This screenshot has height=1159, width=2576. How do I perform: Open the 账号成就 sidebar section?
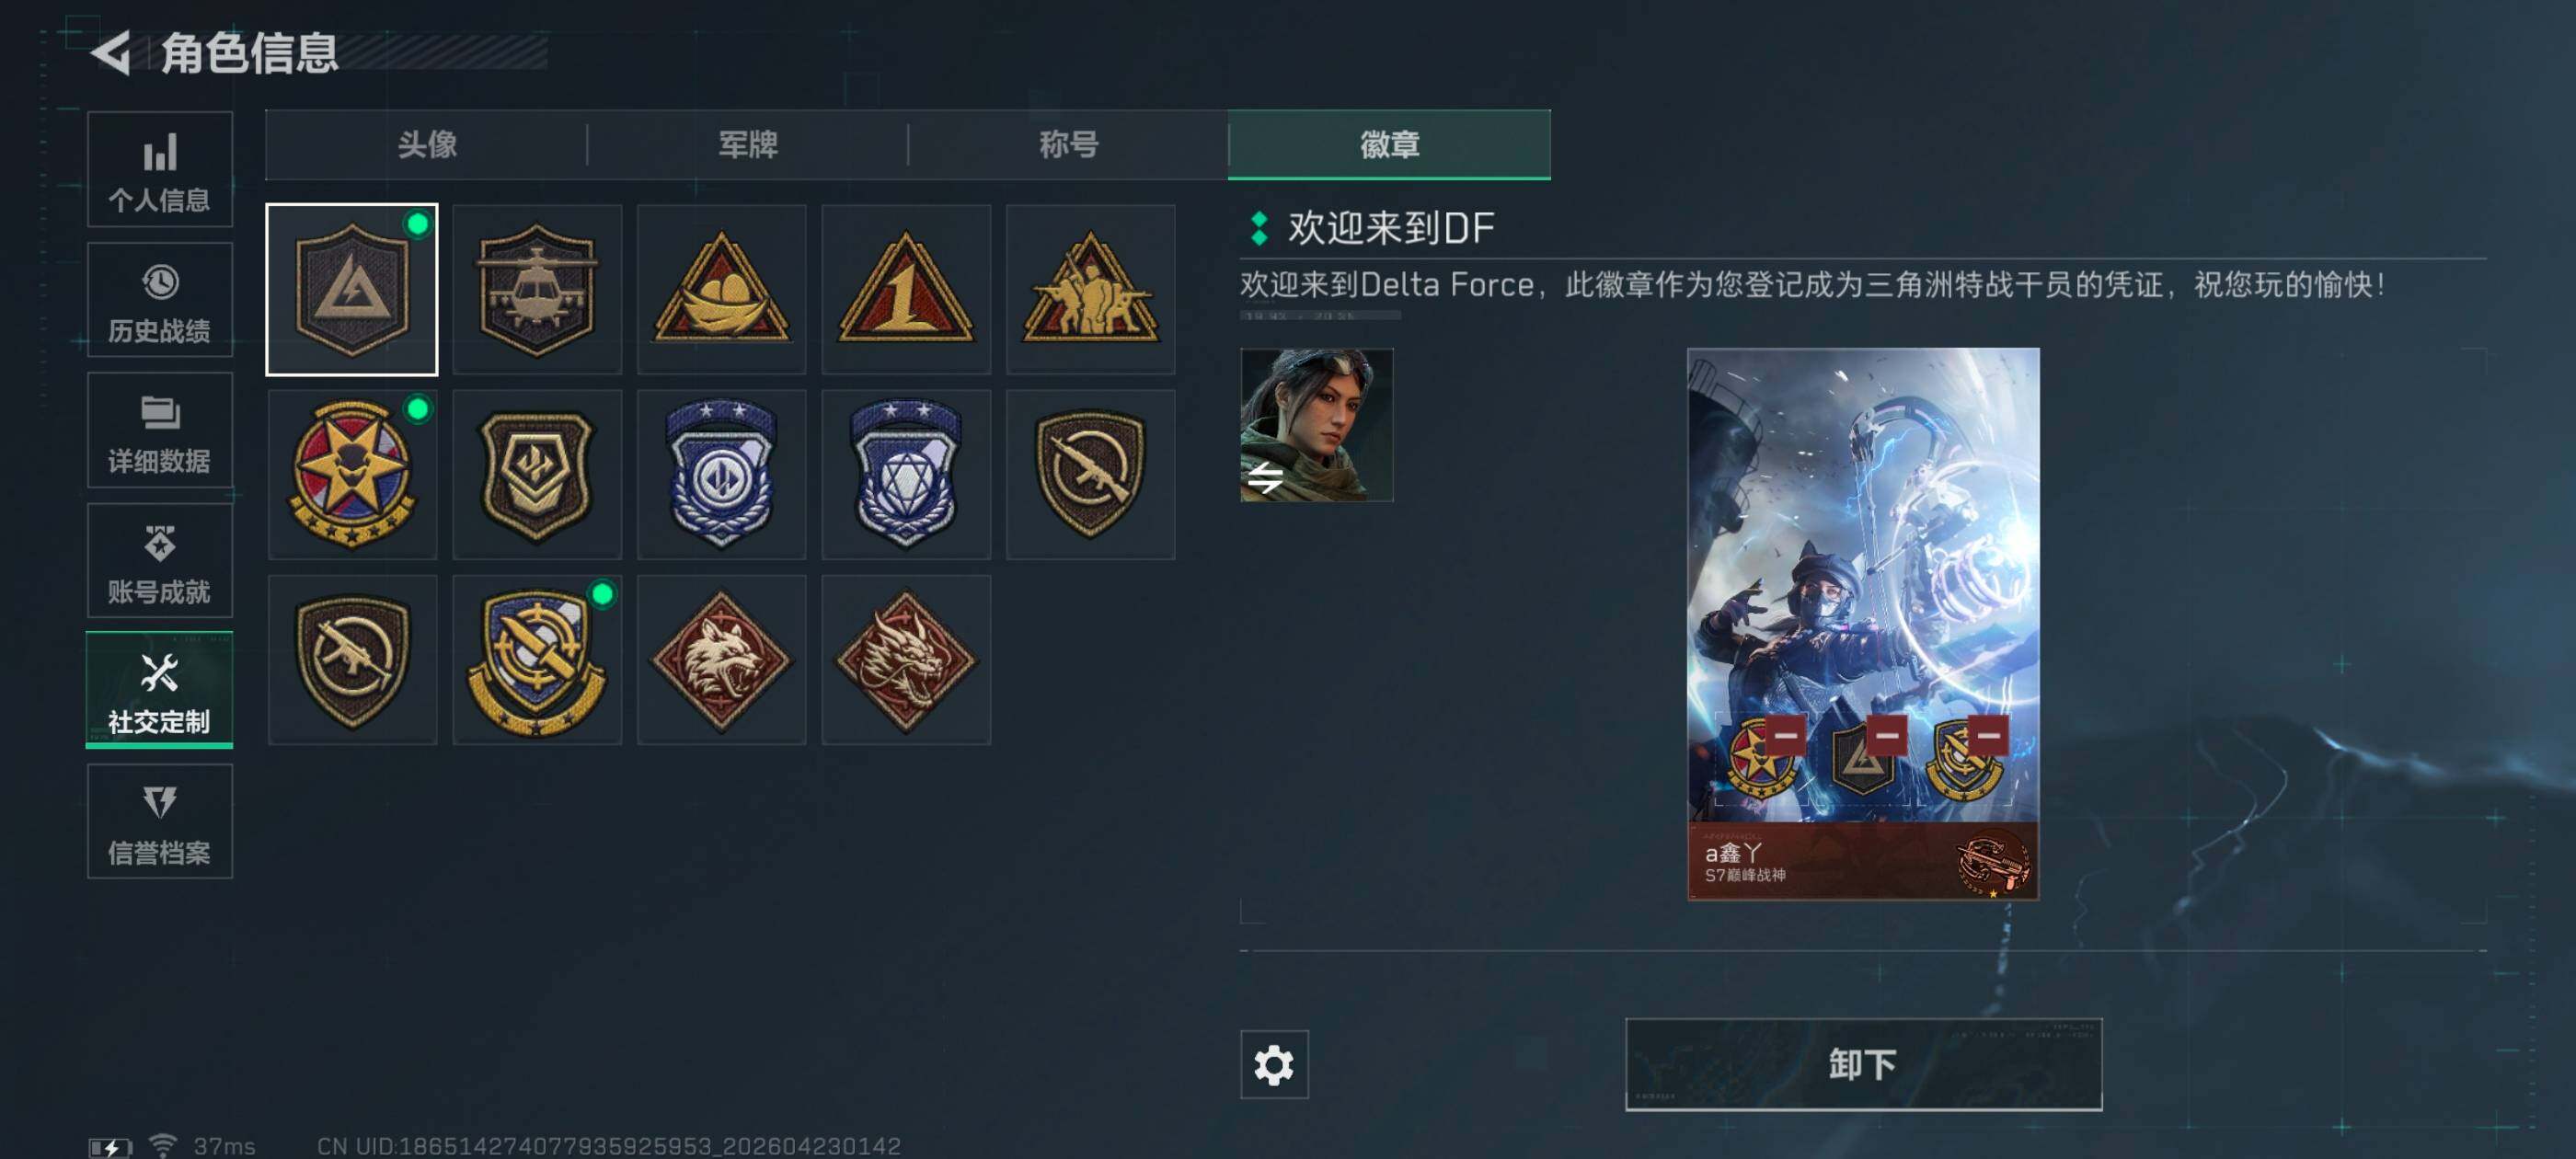coord(160,561)
